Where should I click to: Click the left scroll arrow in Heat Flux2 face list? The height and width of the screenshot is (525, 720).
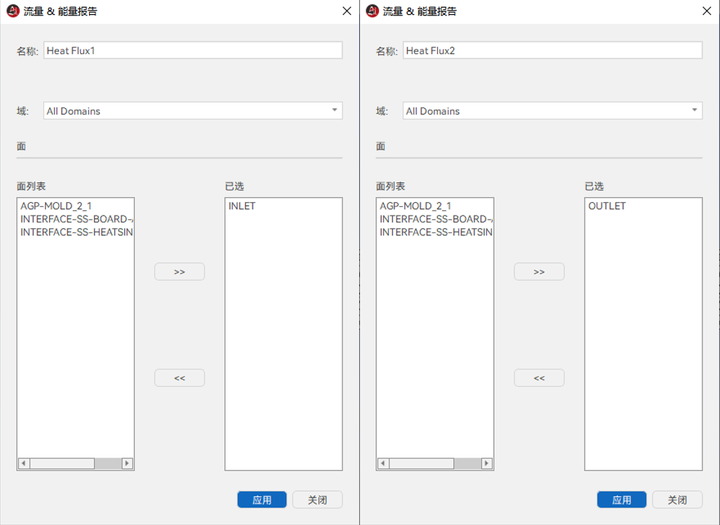[383, 463]
